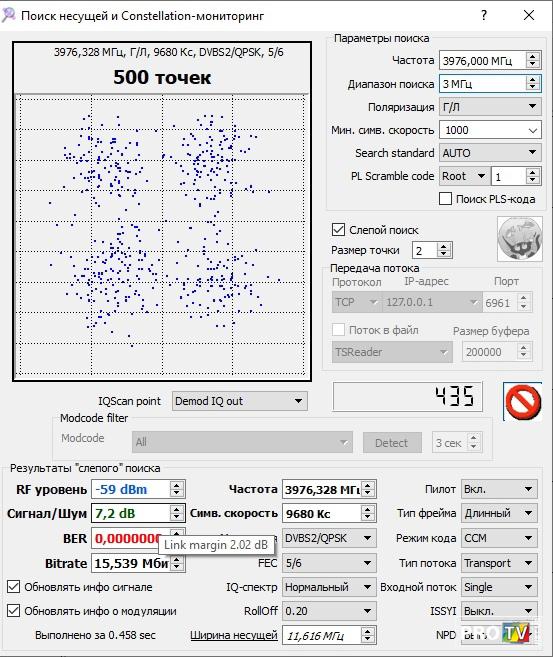Enable the Поток в файл checkbox
553x657 pixels.
[338, 330]
